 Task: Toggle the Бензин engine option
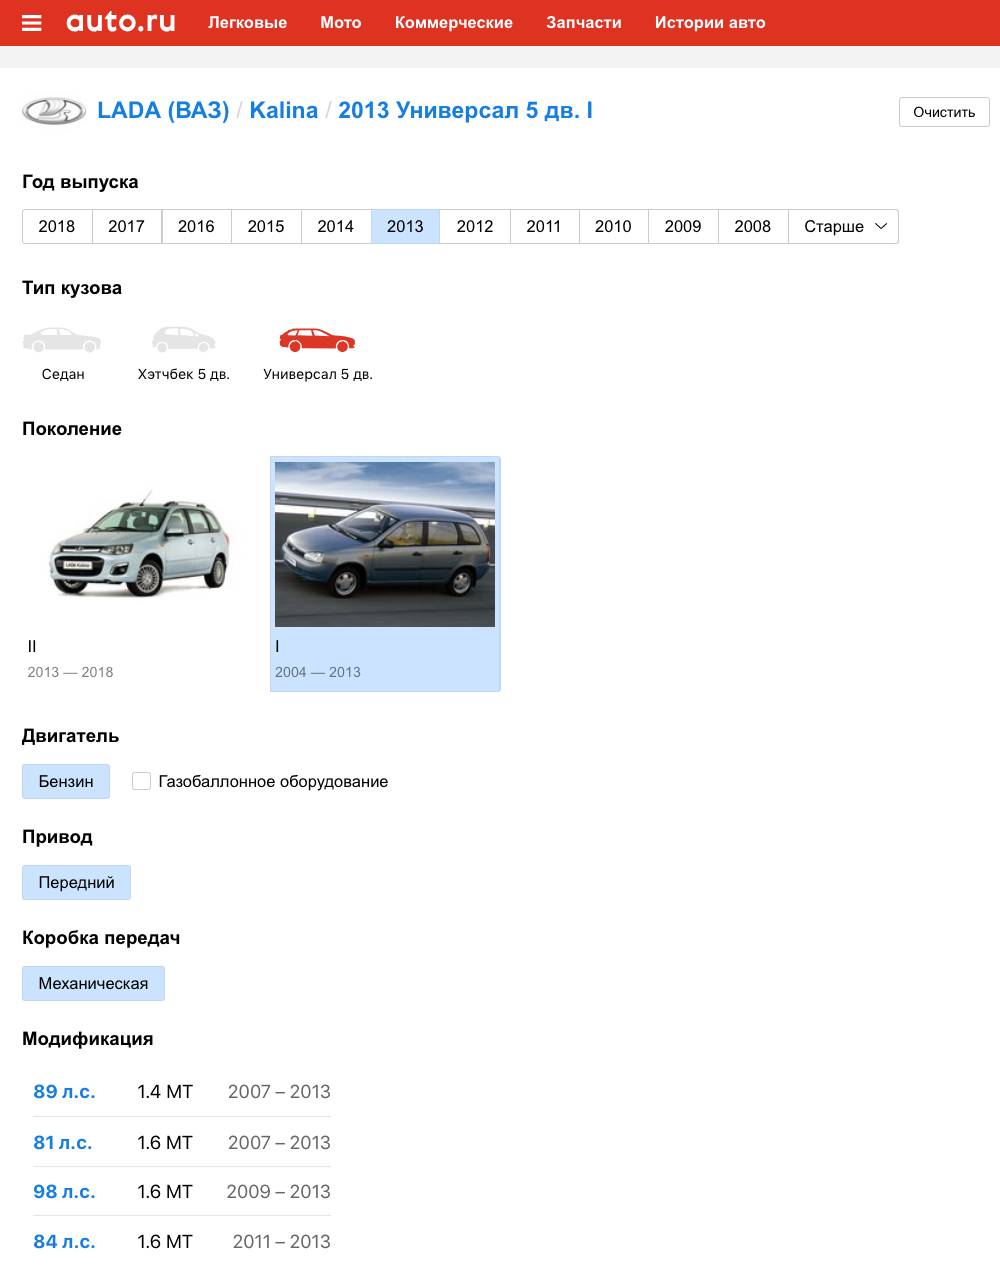click(66, 781)
